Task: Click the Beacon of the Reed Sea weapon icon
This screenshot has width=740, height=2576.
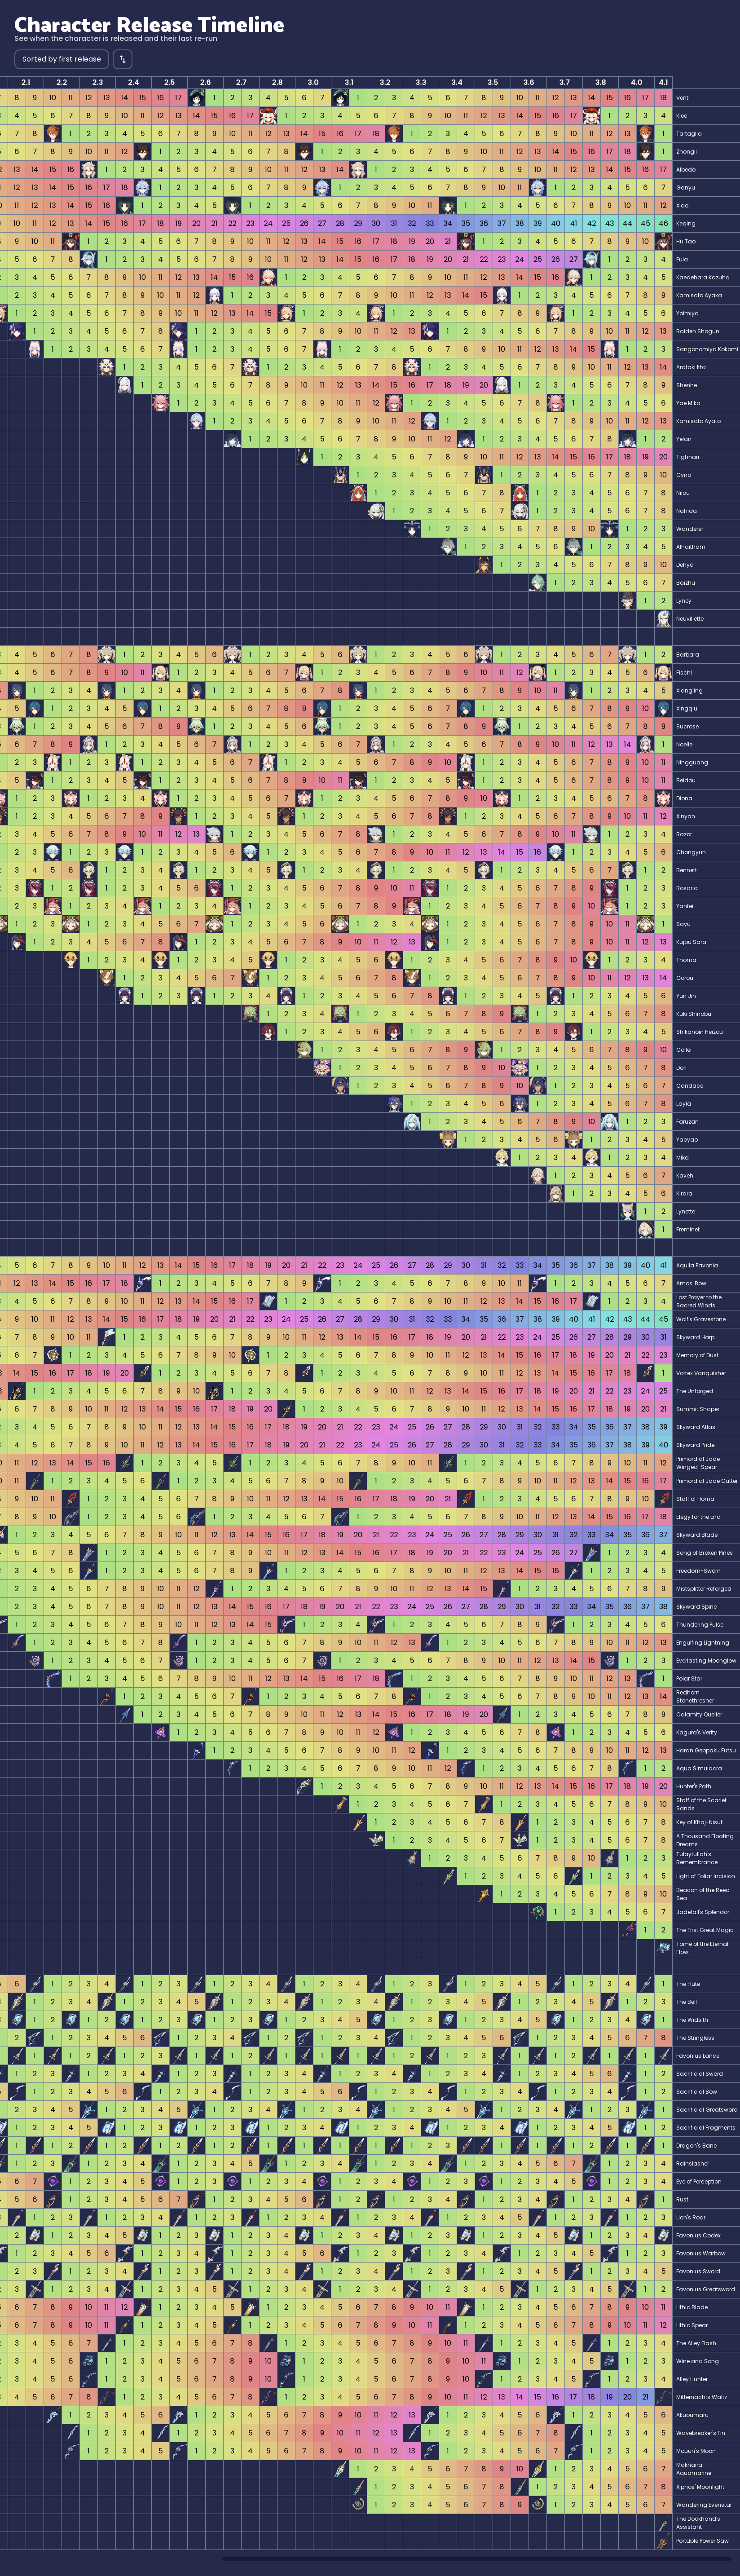Action: (483, 1893)
